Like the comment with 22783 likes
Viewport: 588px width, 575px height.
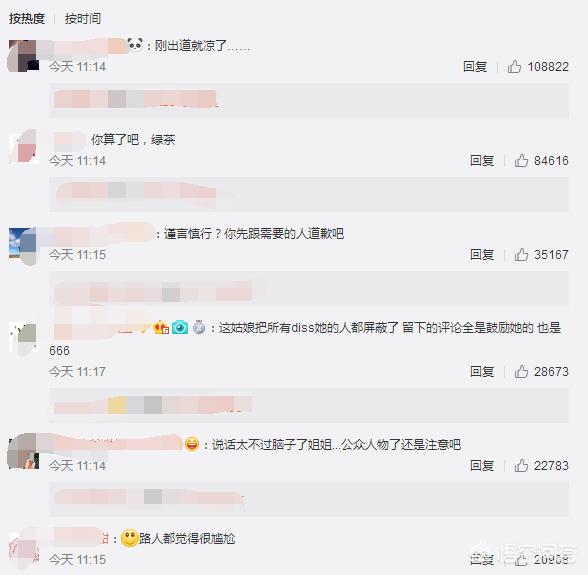tap(521, 465)
